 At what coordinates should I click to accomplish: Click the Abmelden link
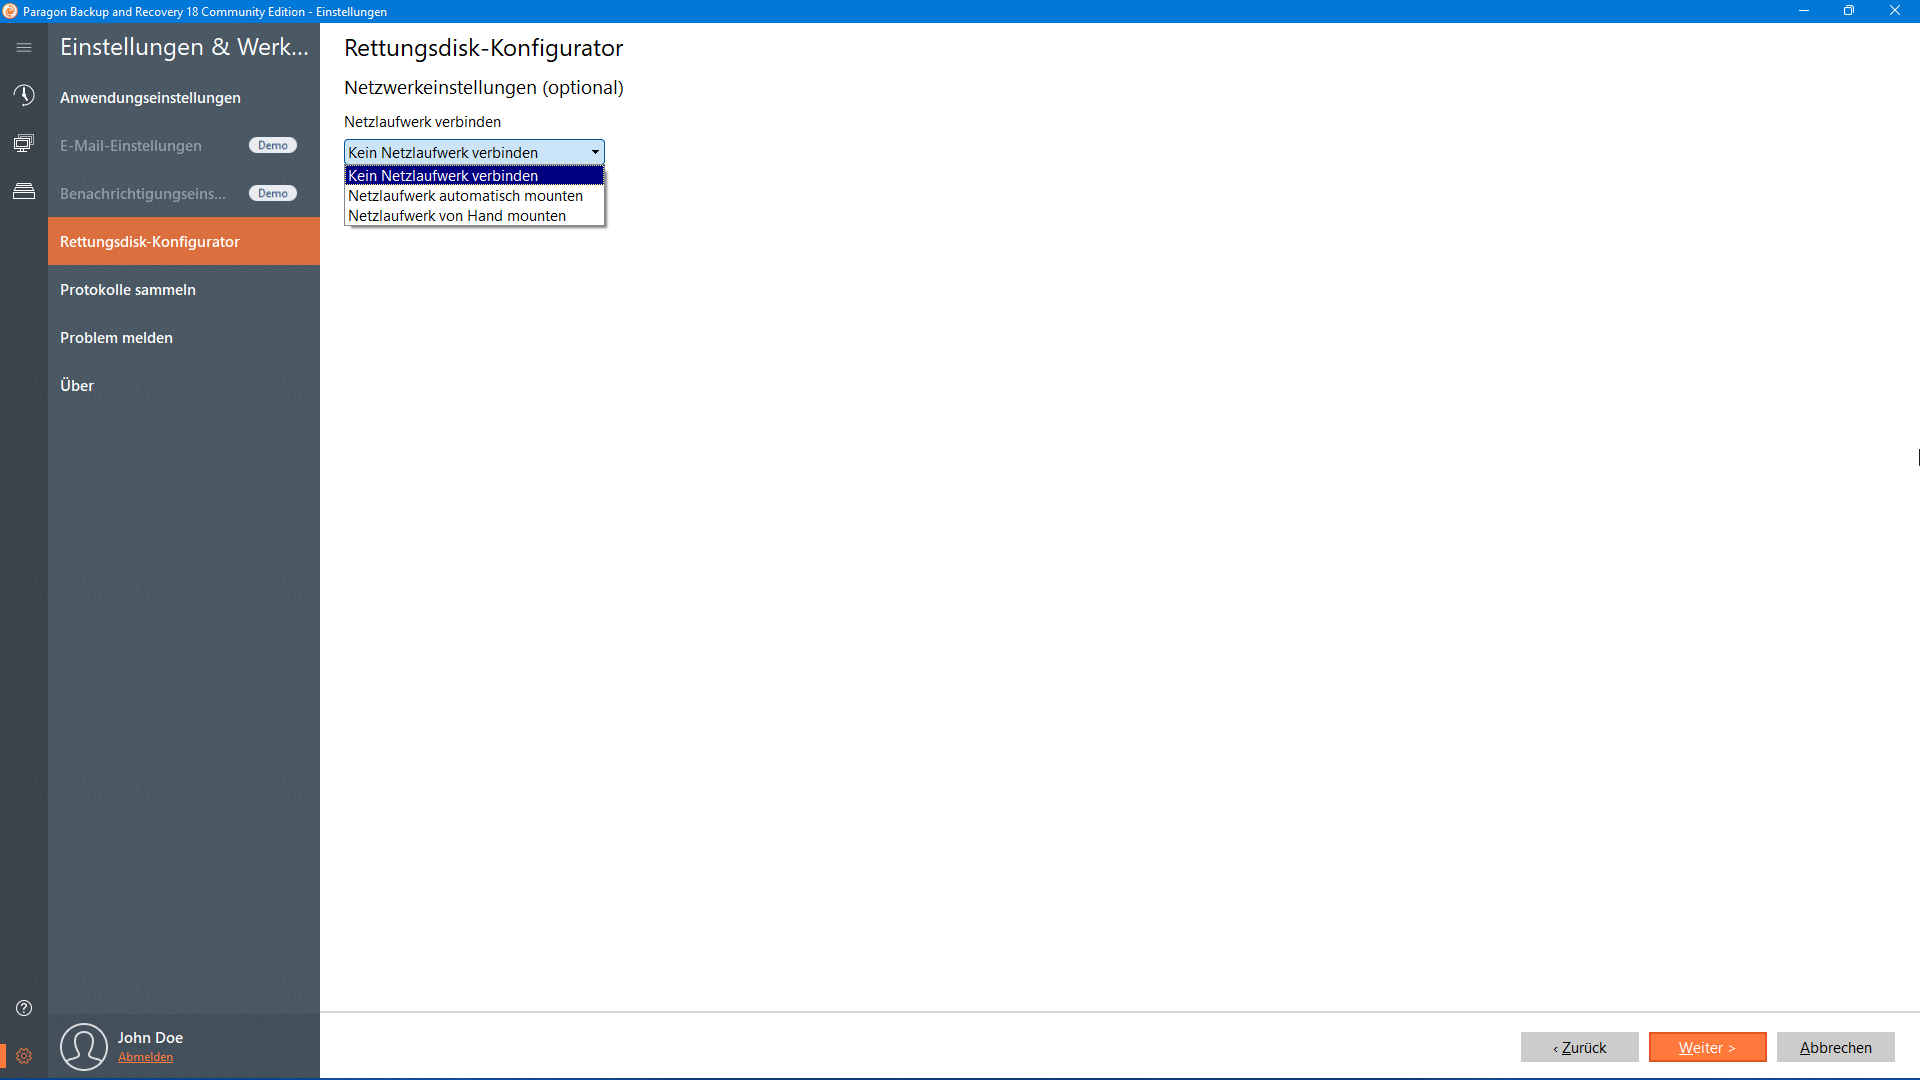(x=145, y=1057)
